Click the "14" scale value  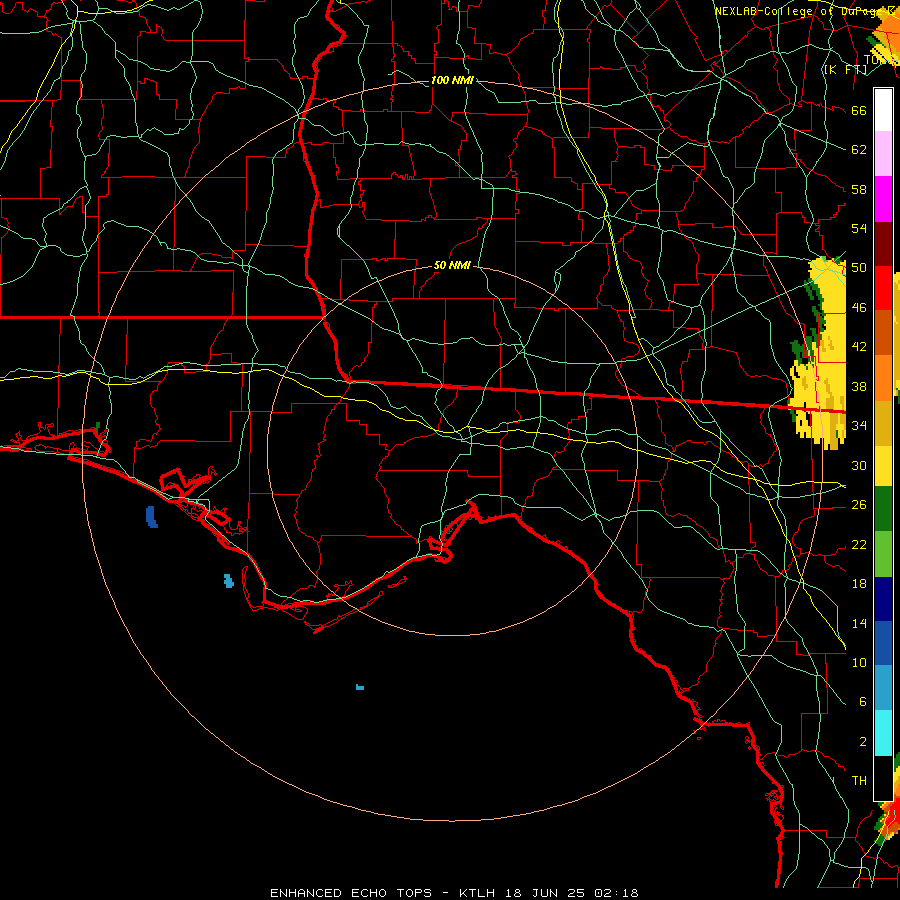pos(859,623)
